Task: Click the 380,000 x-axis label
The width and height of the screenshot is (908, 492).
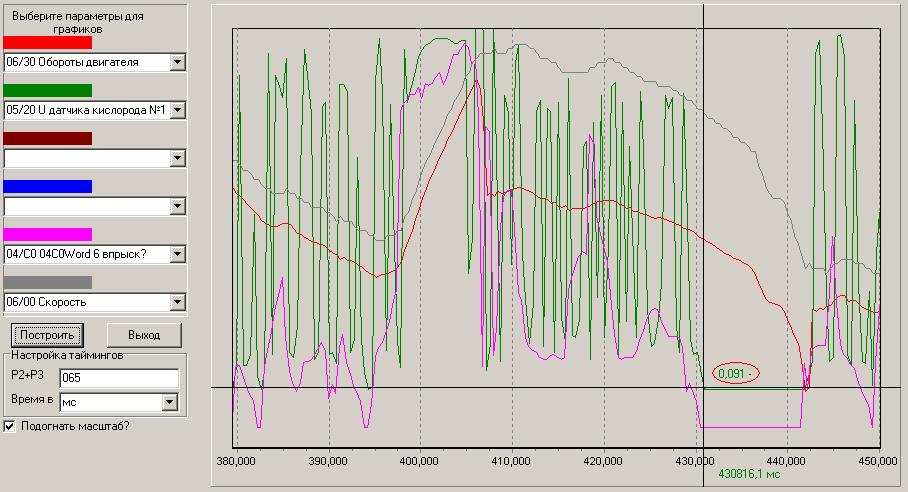Action: (x=236, y=461)
